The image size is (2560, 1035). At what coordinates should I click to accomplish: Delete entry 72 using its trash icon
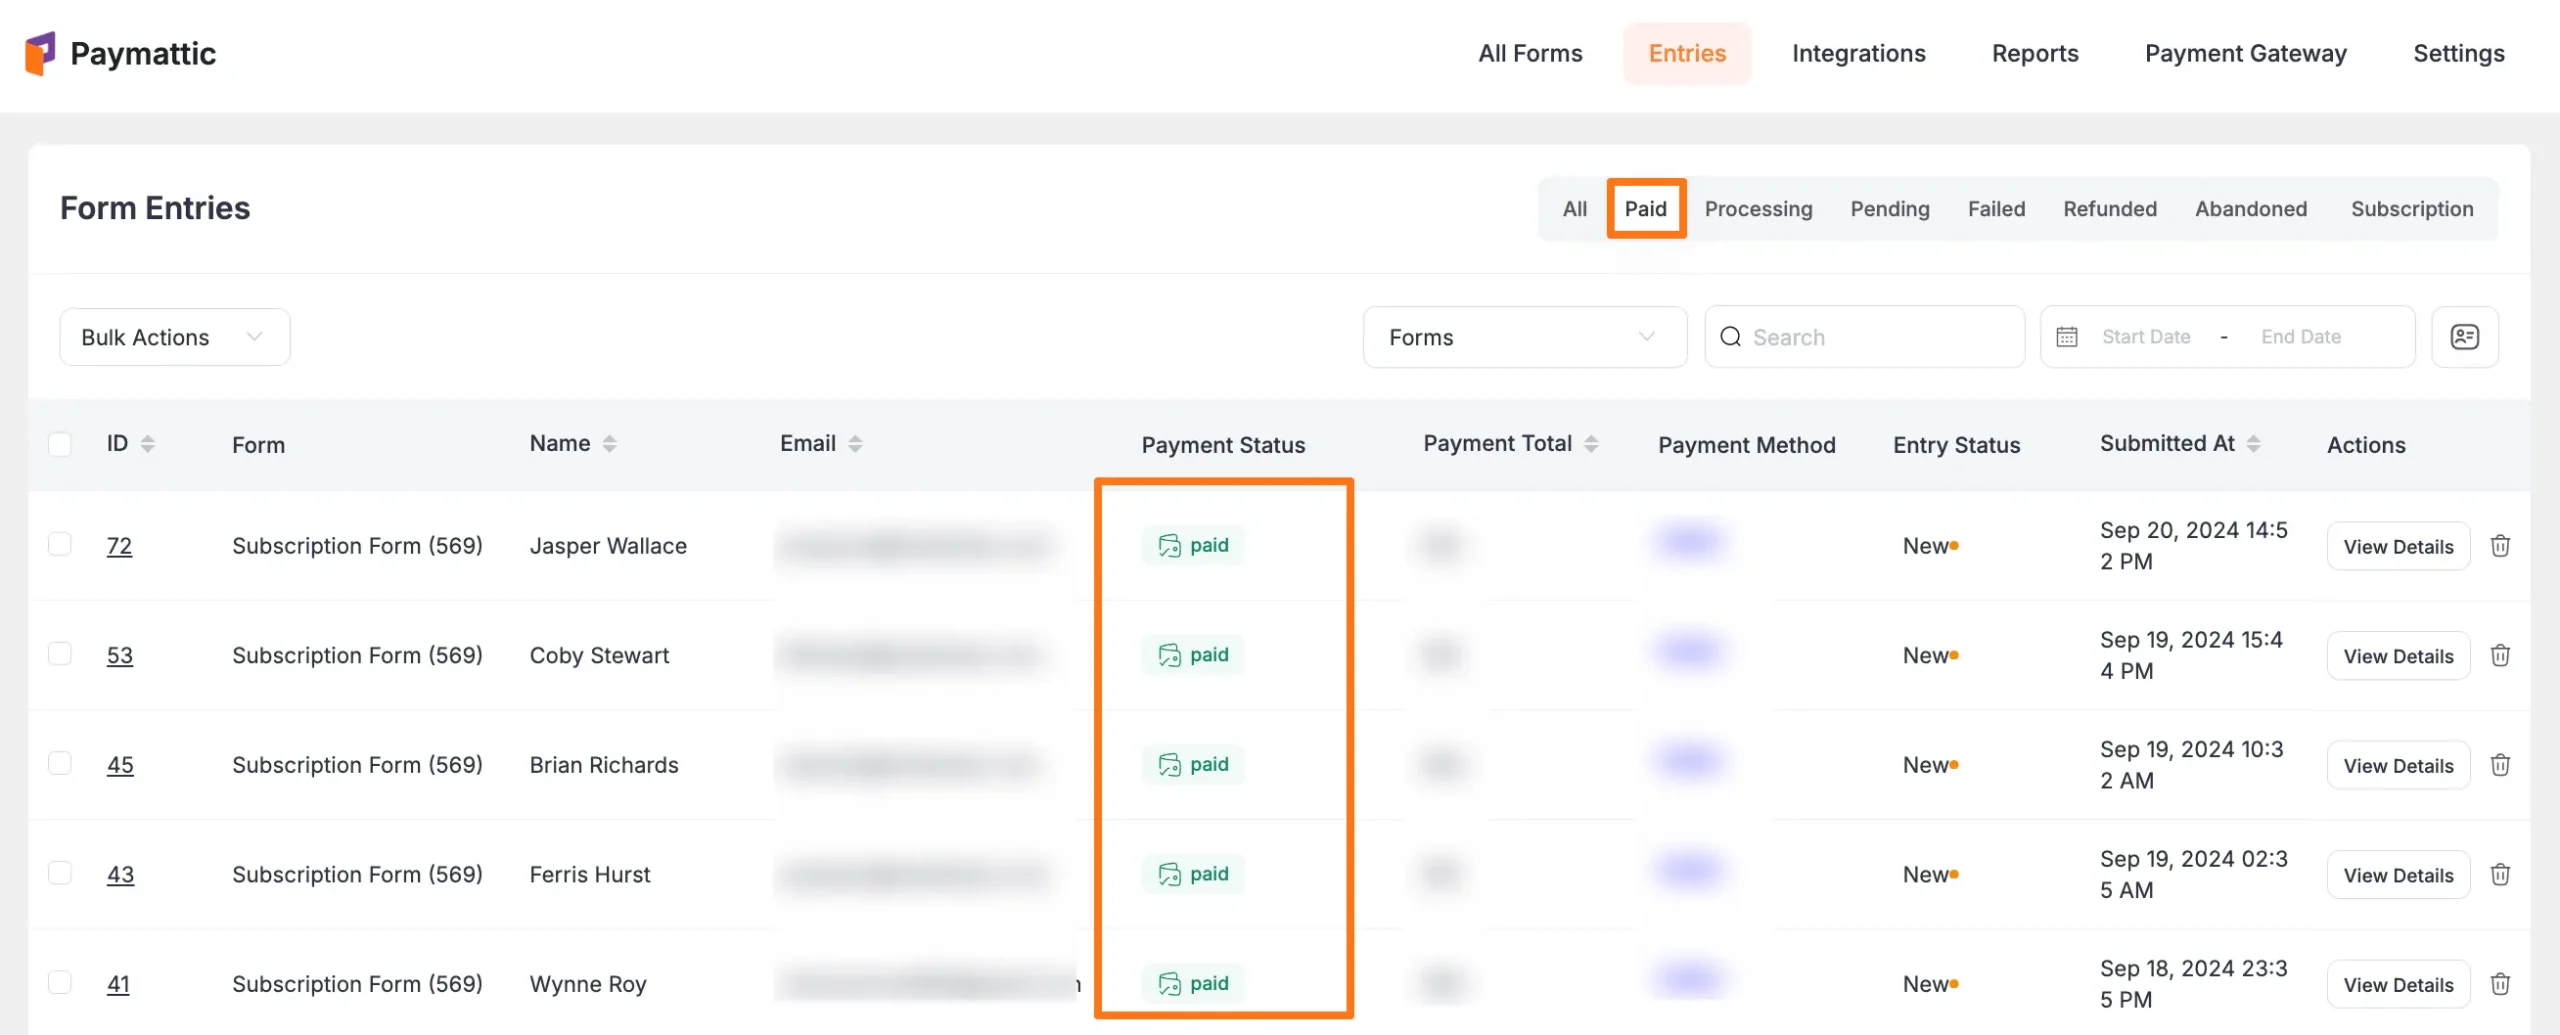2501,546
